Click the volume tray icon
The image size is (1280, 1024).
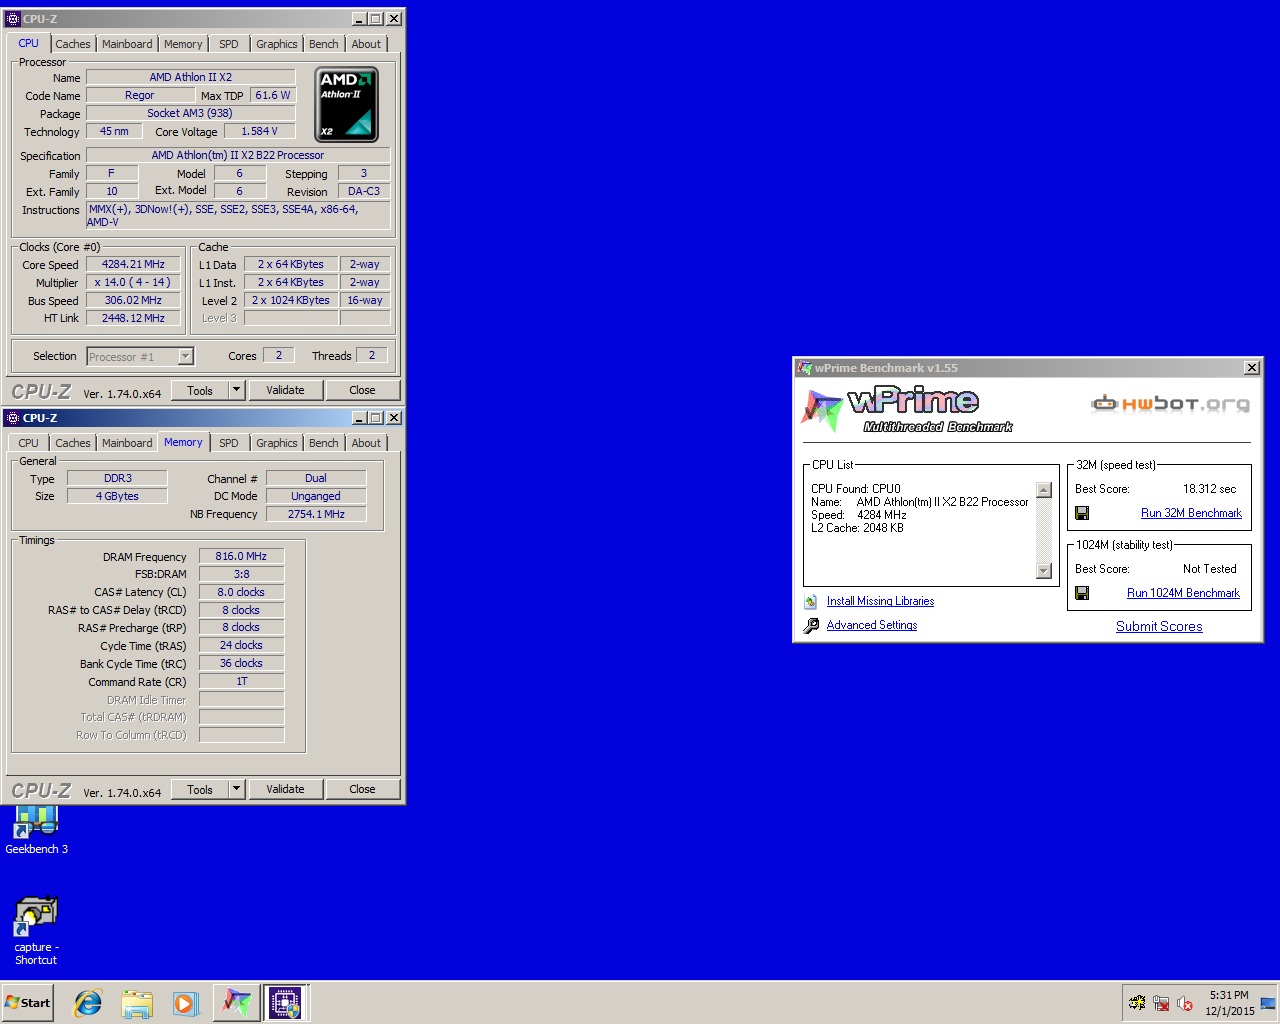pyautogui.click(x=1185, y=1003)
